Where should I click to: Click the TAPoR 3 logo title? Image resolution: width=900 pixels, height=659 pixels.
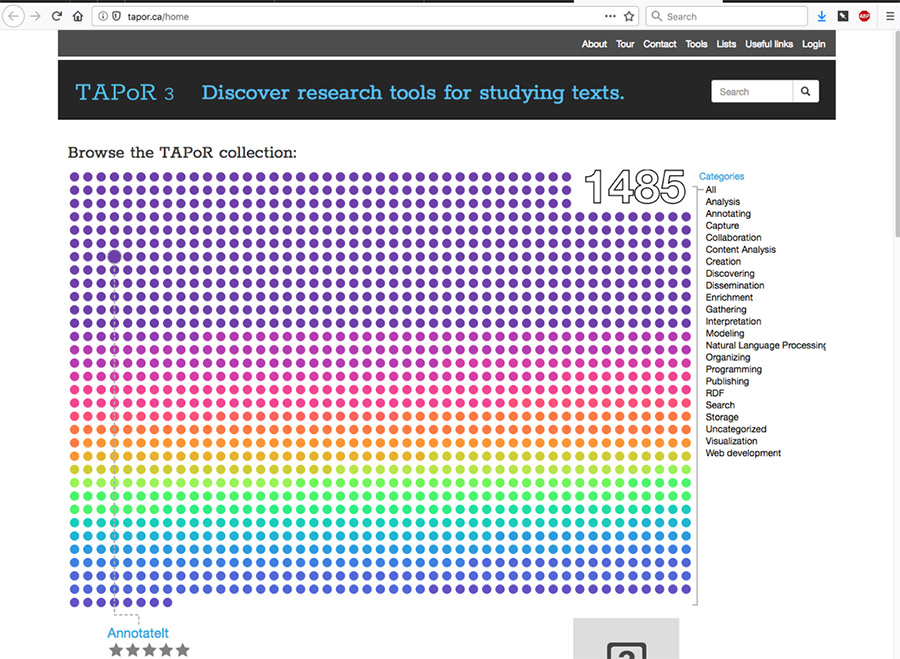point(125,92)
